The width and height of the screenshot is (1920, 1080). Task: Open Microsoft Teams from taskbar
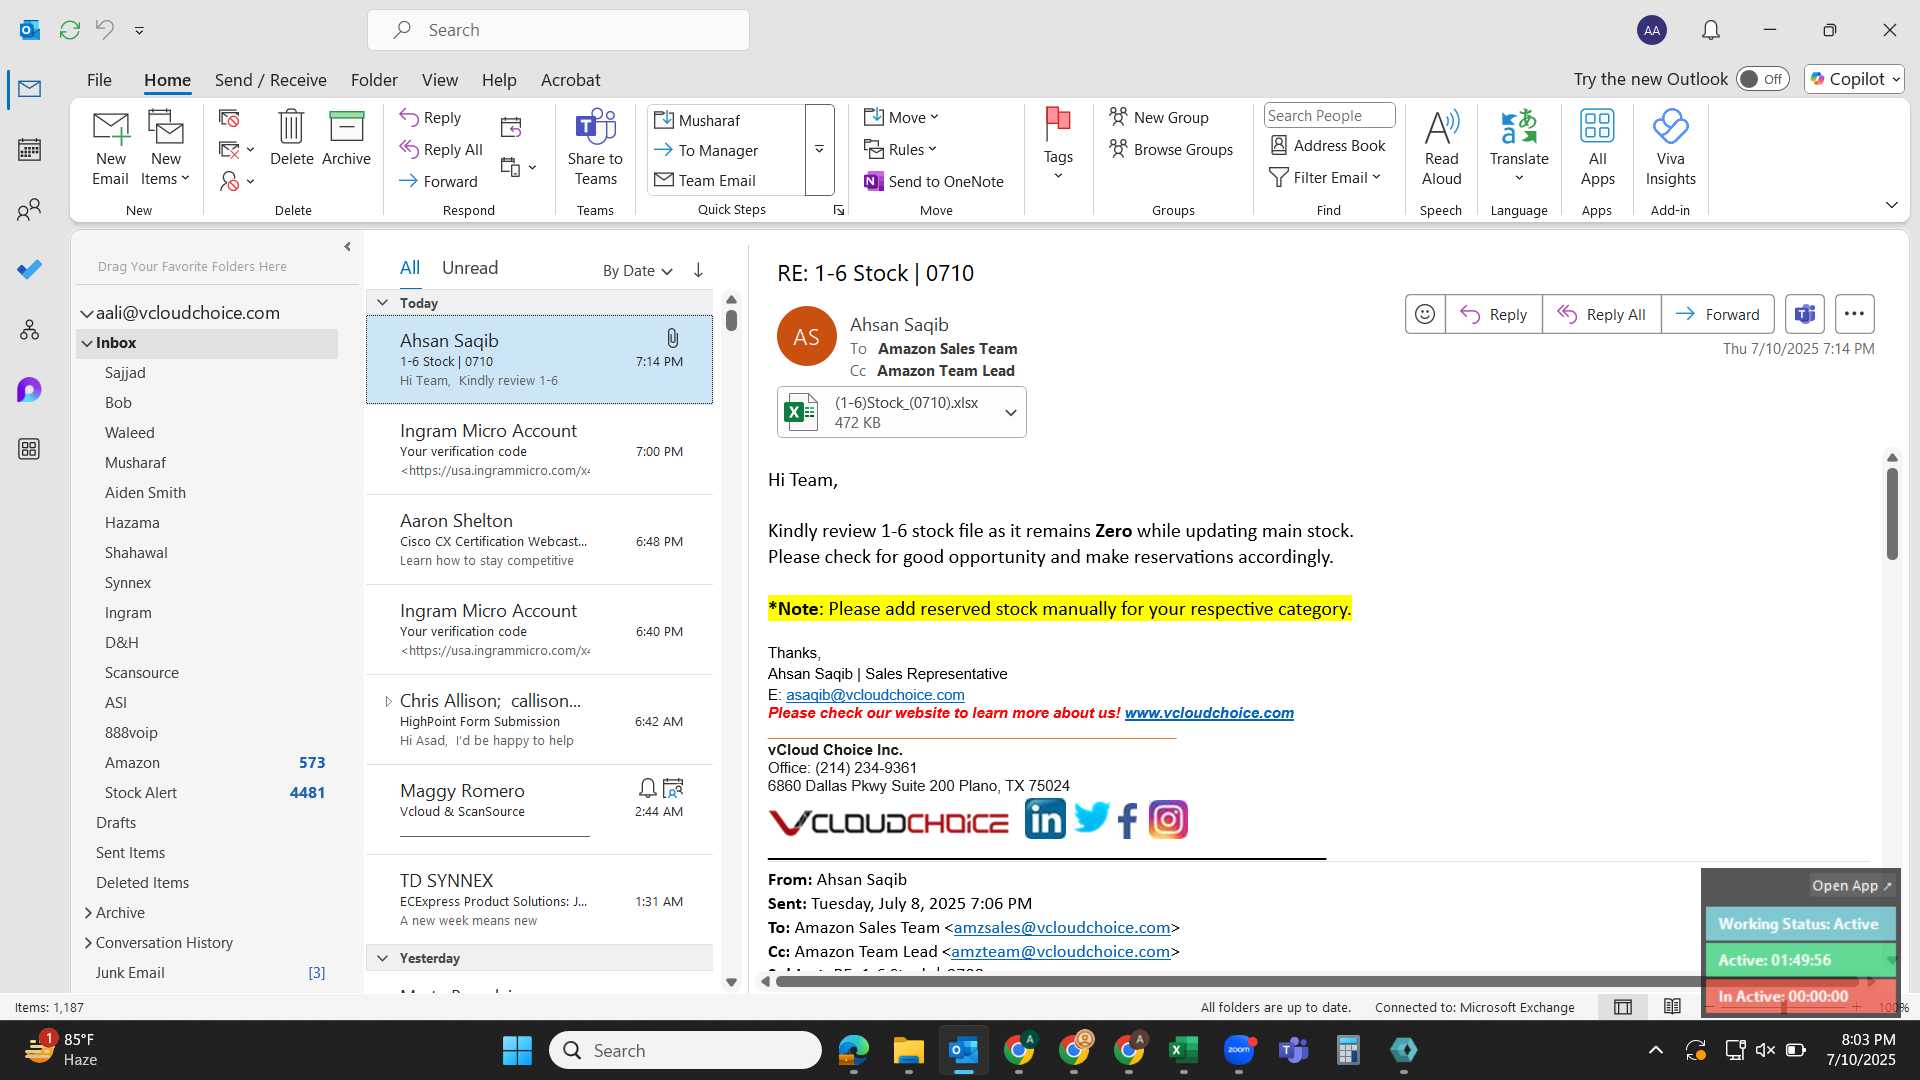coord(1293,1050)
